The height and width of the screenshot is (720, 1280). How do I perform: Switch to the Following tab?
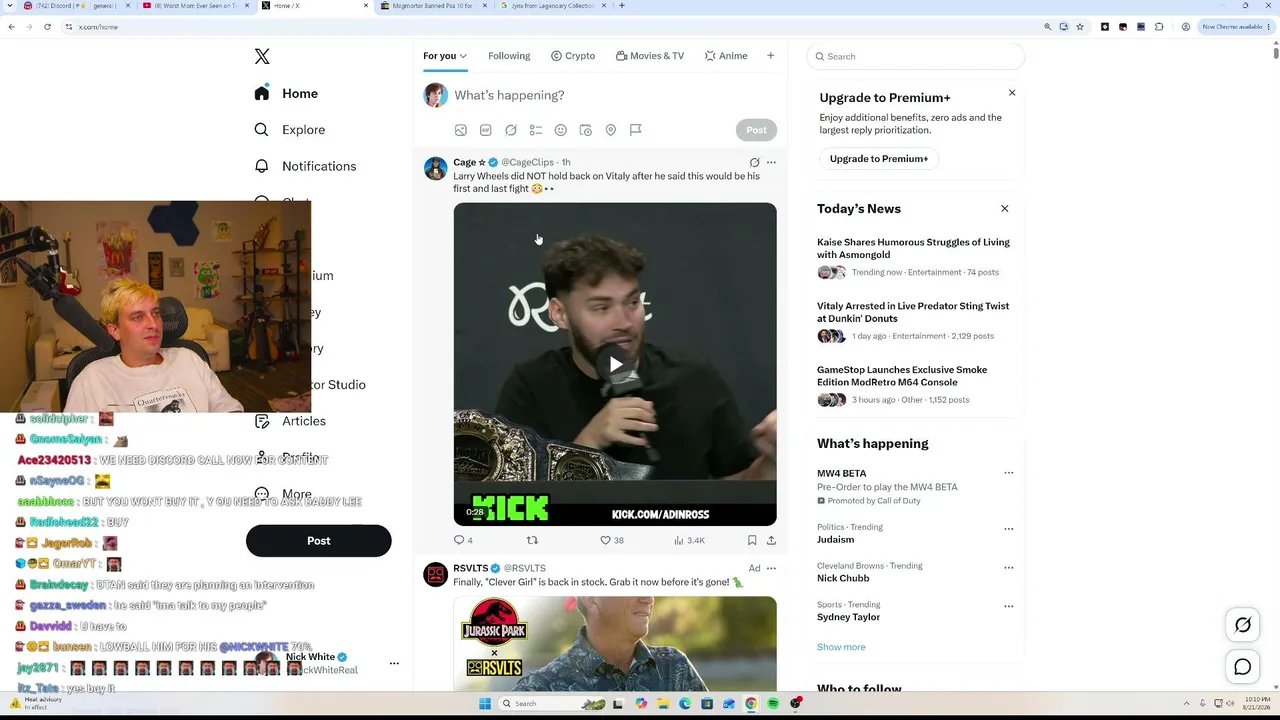509,56
